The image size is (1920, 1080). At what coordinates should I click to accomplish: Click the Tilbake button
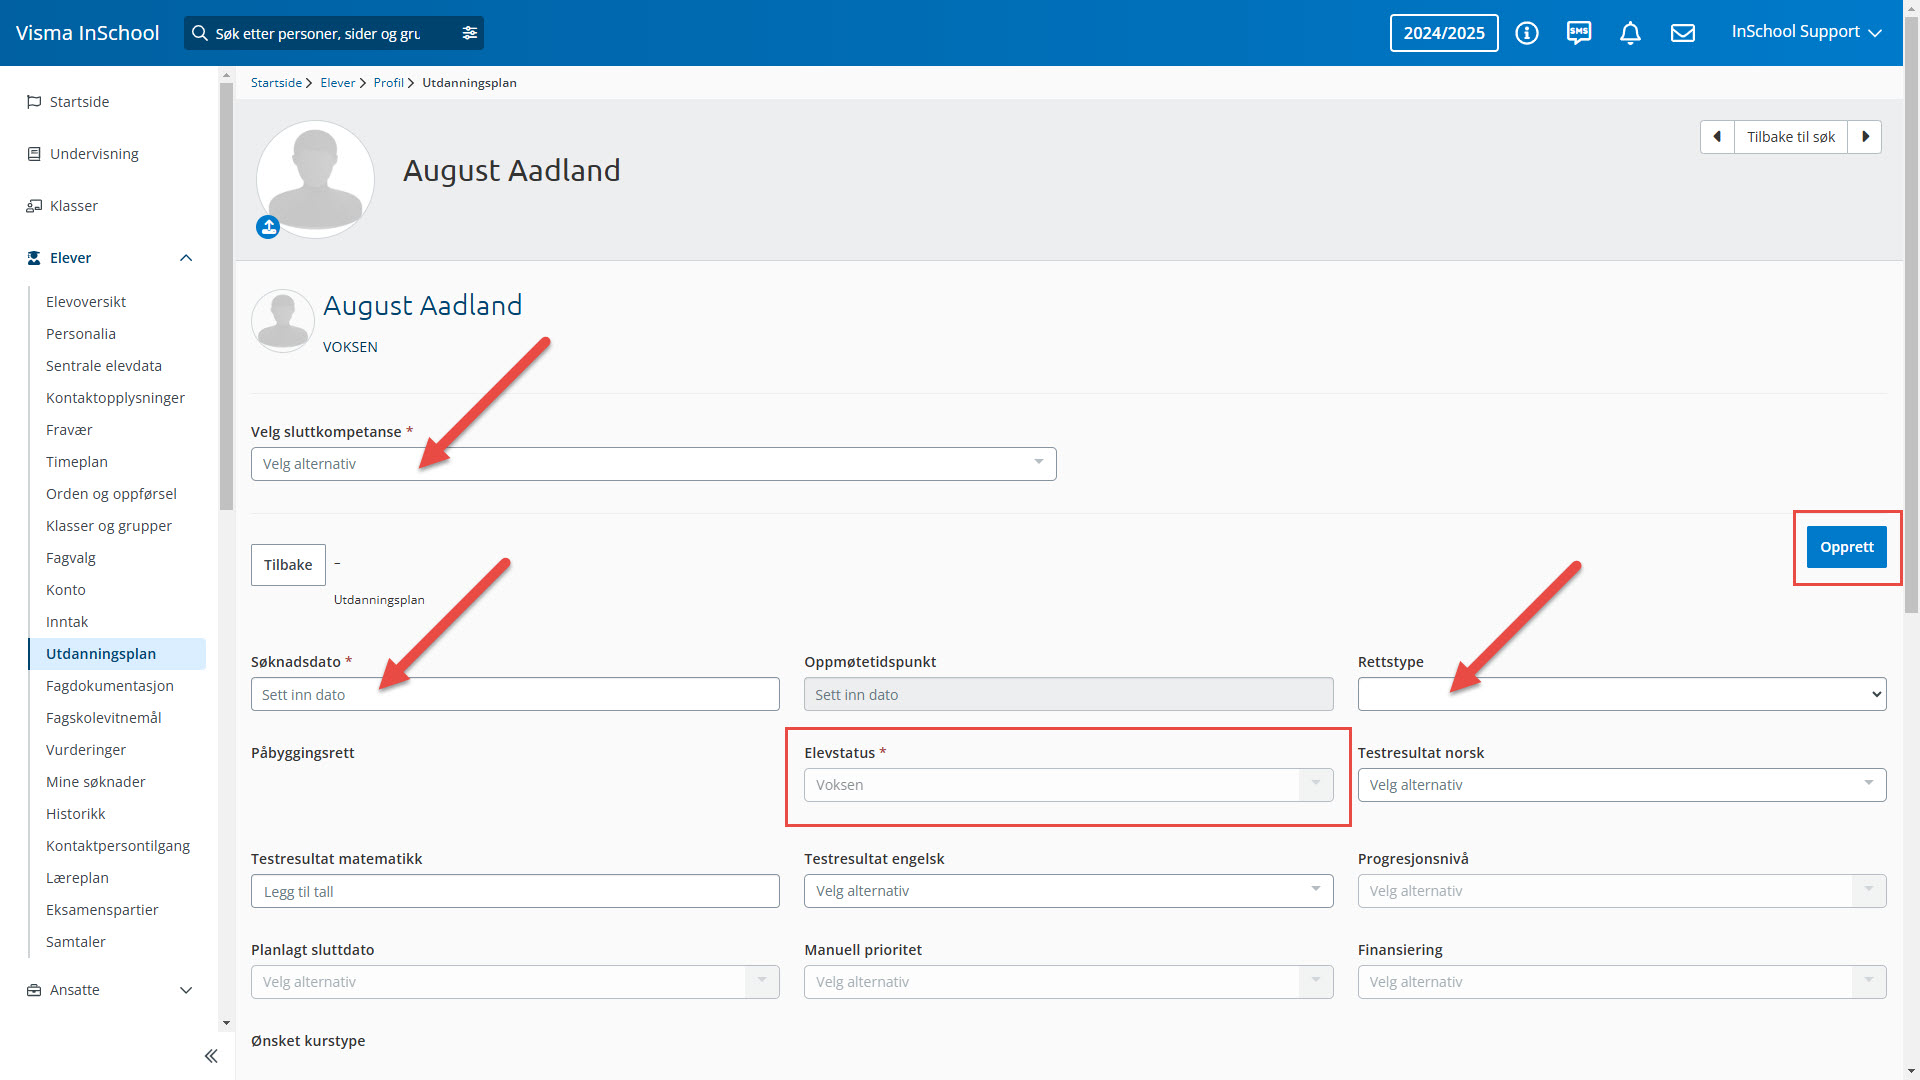tap(288, 565)
